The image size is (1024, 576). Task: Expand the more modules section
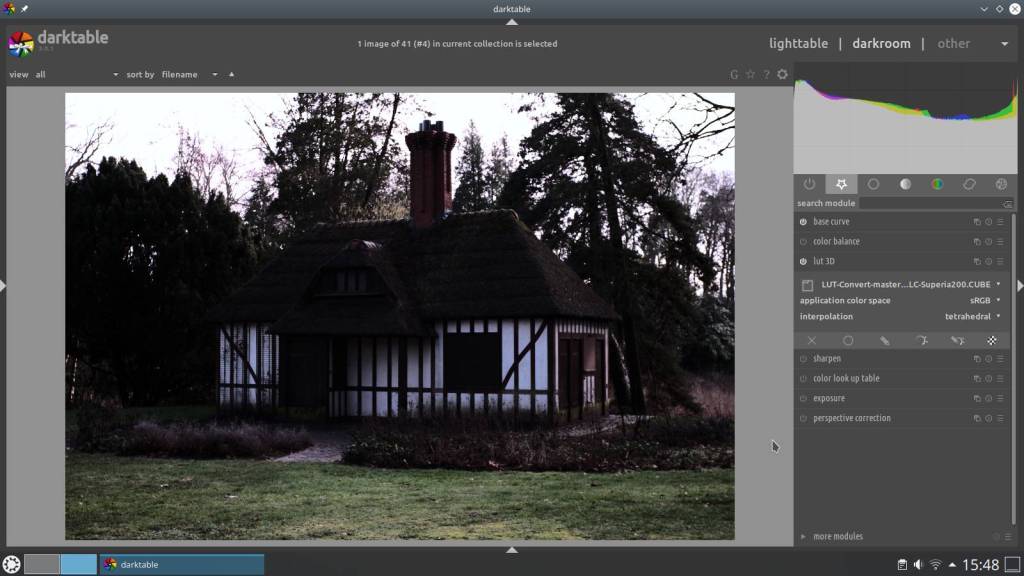click(x=838, y=537)
